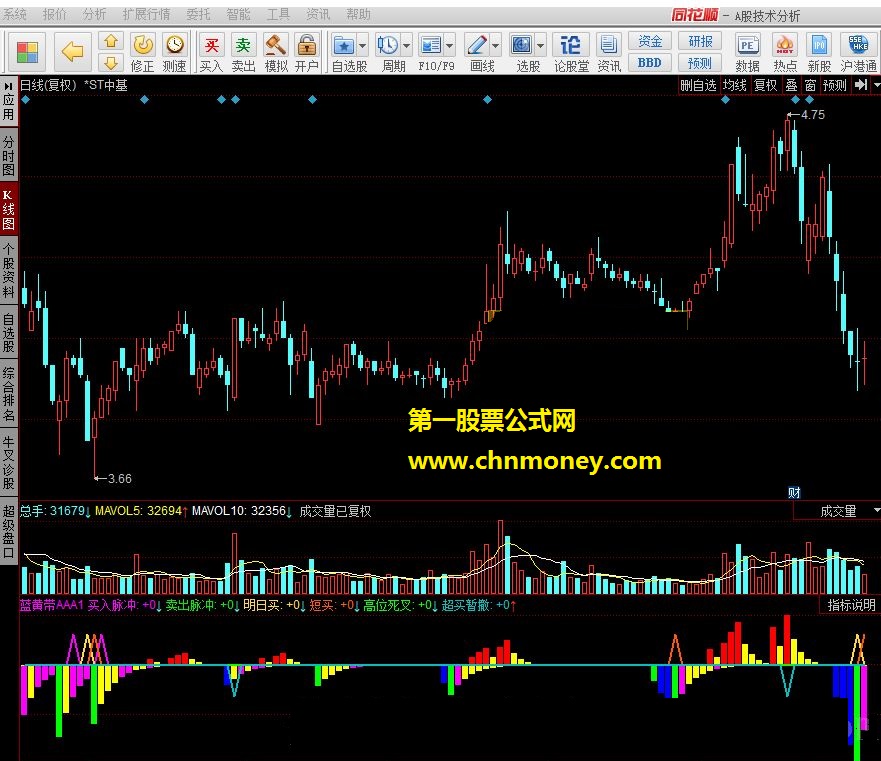
Task: Click the 指标说明 indicator description button
Action: [x=851, y=605]
